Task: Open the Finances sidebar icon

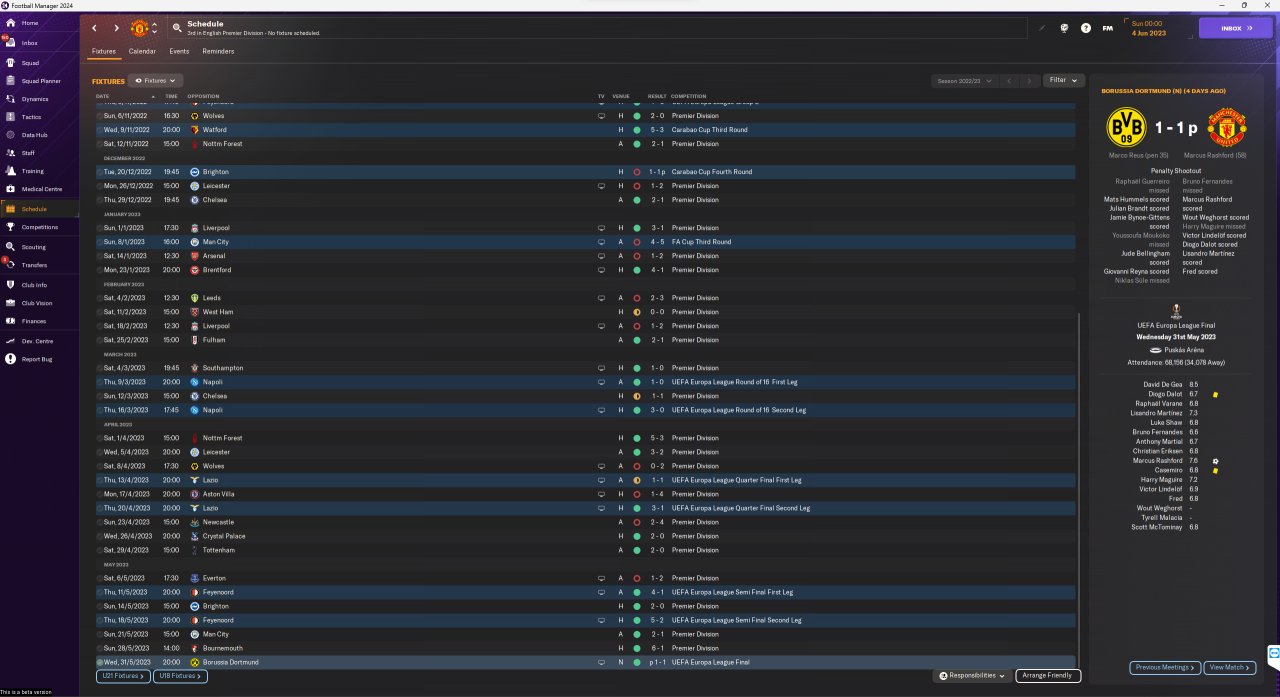Action: pyautogui.click(x=10, y=321)
